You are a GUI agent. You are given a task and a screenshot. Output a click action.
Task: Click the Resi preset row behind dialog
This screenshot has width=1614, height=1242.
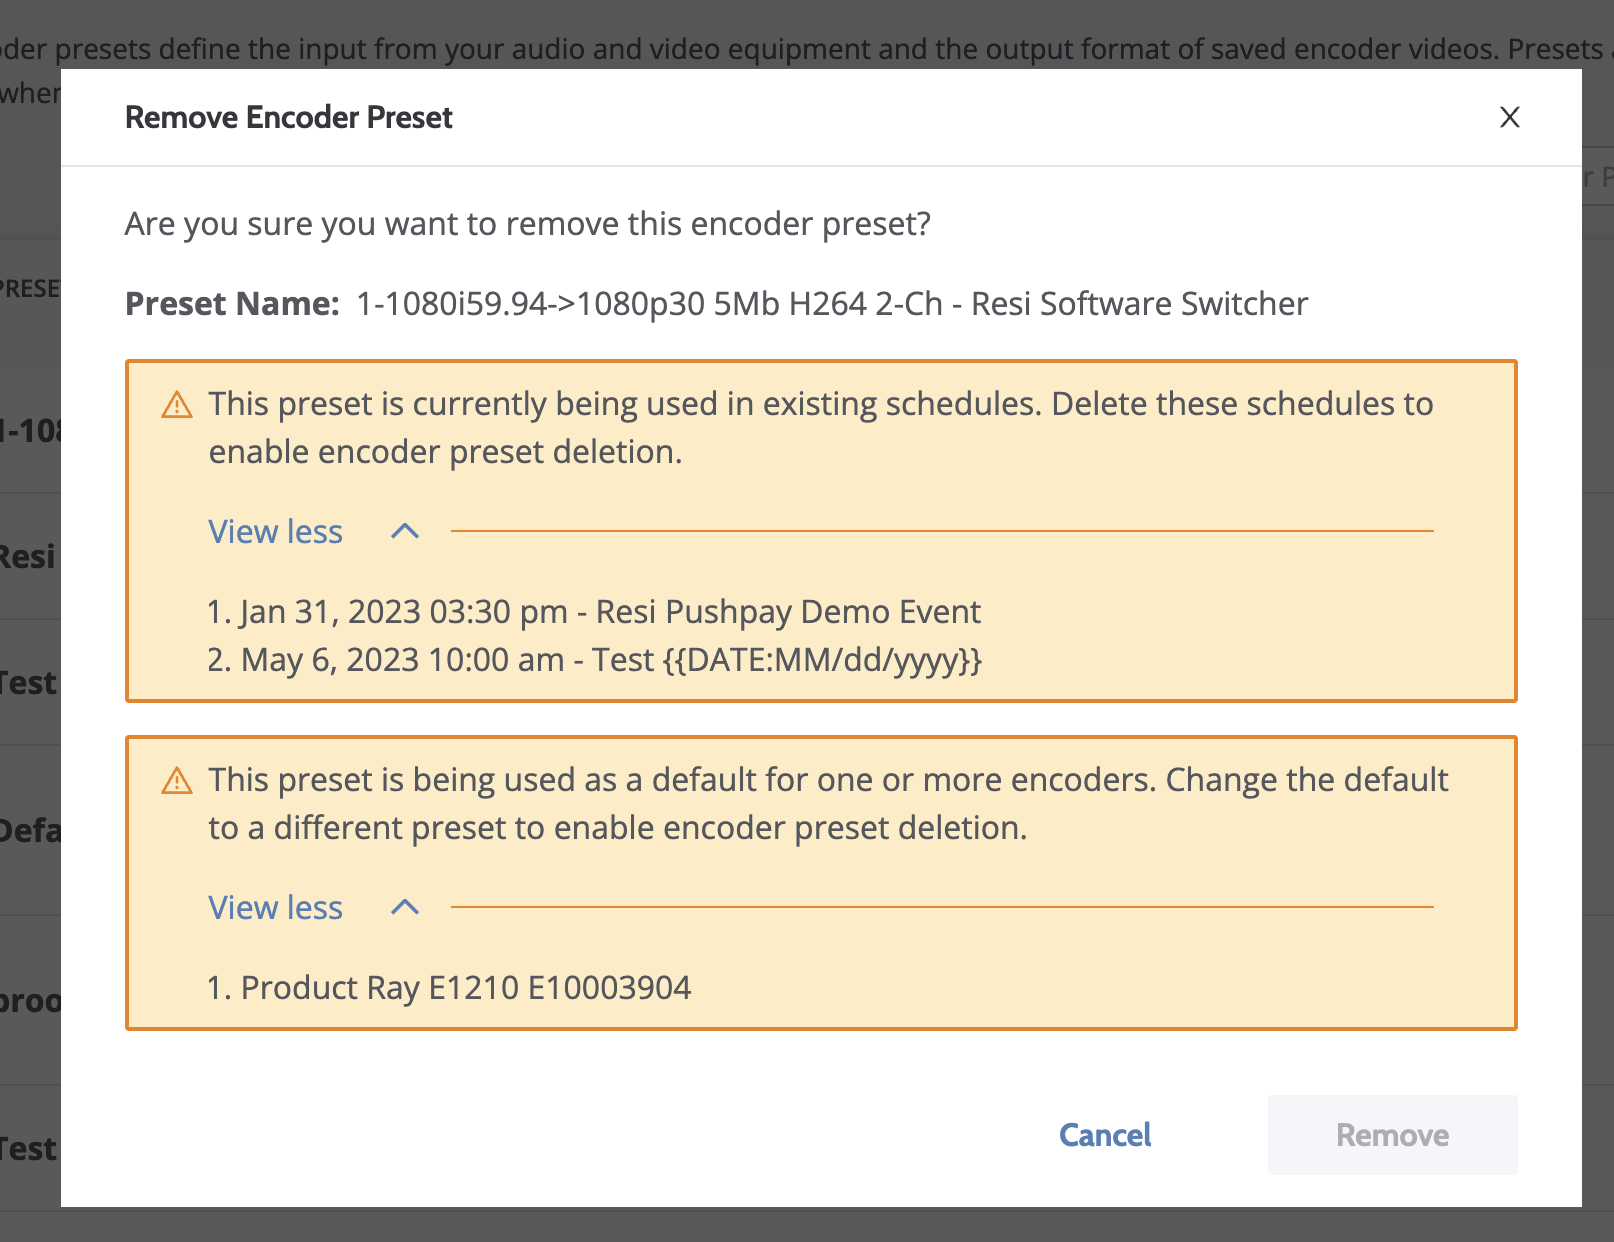pyautogui.click(x=30, y=556)
